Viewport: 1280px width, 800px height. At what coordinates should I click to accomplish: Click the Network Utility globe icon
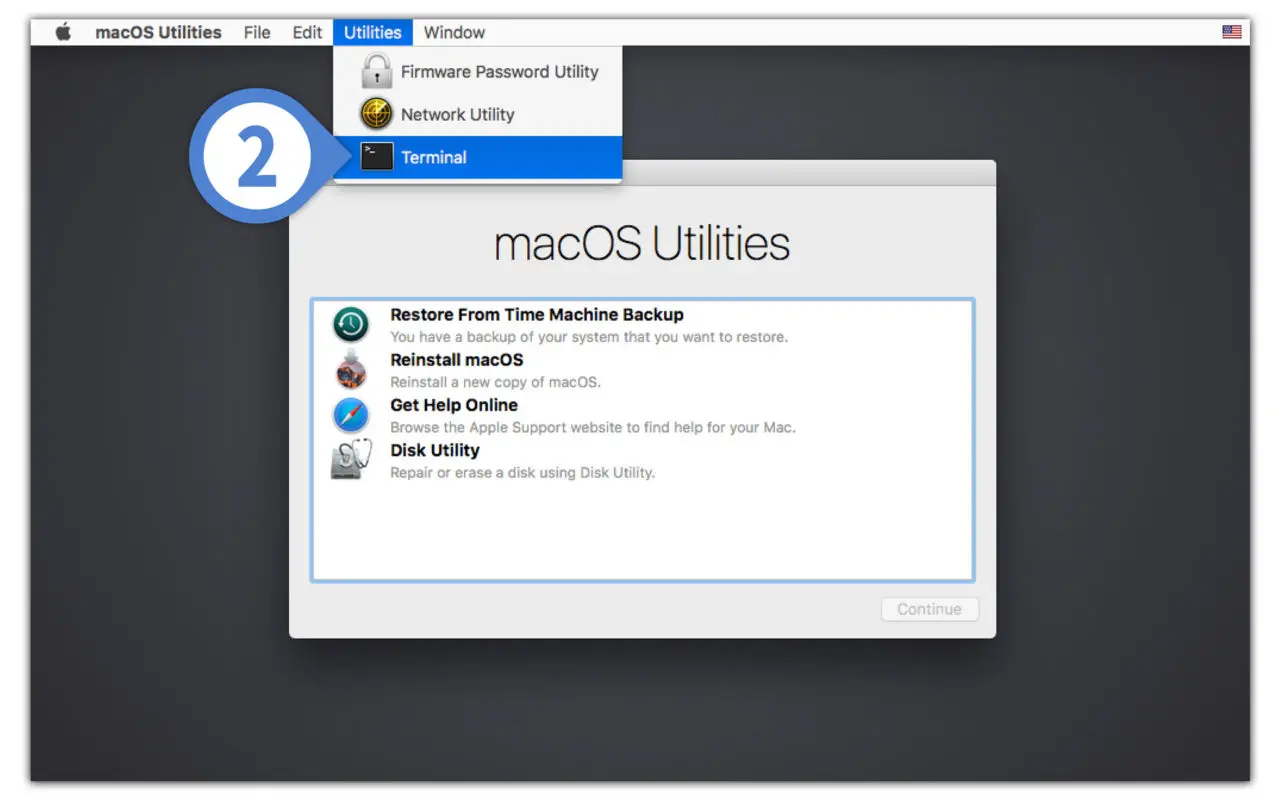(375, 113)
